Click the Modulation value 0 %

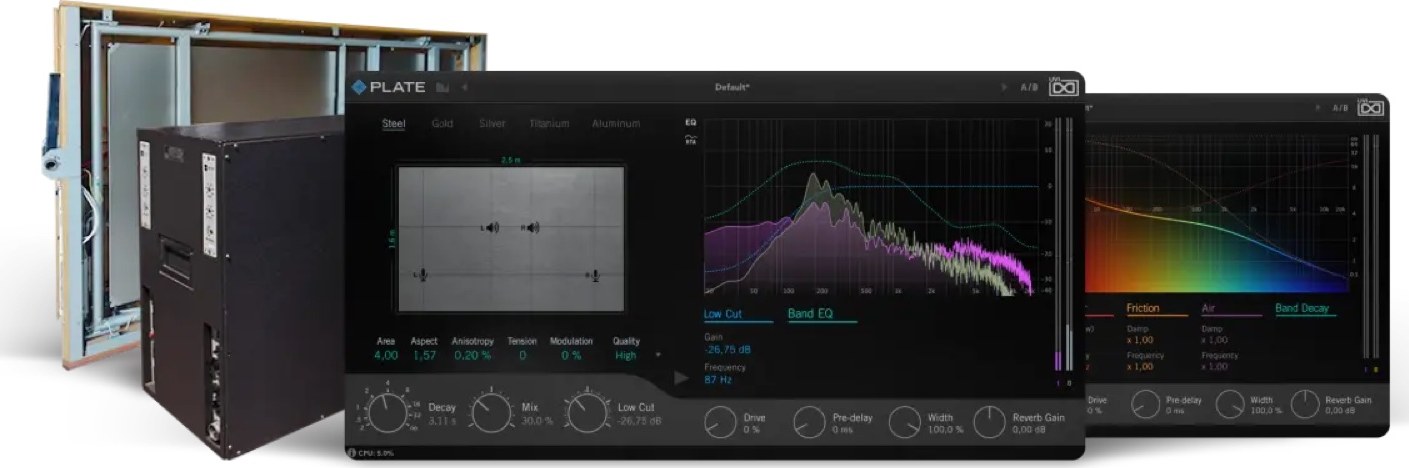pos(571,355)
